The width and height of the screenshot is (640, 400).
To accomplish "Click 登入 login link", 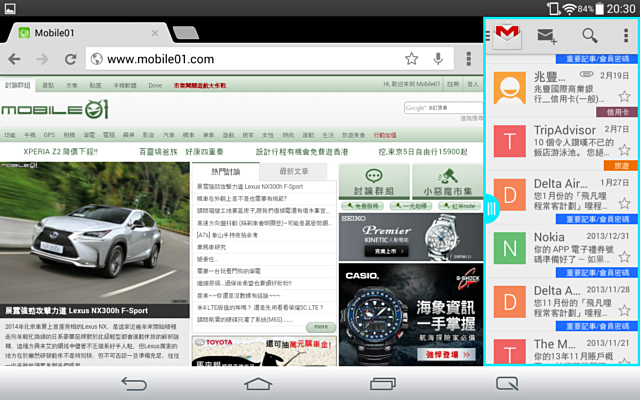I will [473, 84].
